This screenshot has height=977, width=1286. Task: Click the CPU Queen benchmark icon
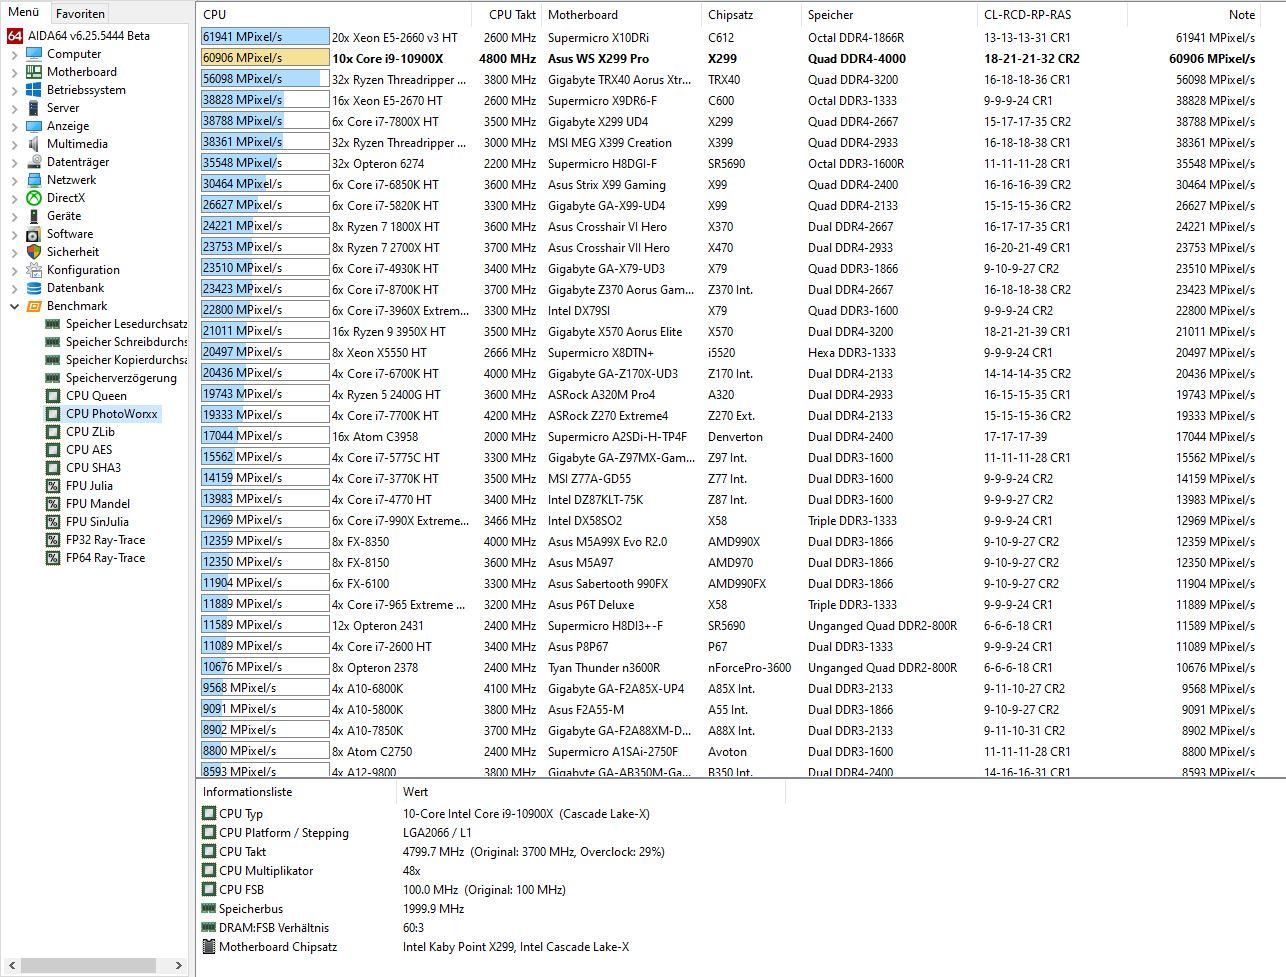click(x=53, y=396)
